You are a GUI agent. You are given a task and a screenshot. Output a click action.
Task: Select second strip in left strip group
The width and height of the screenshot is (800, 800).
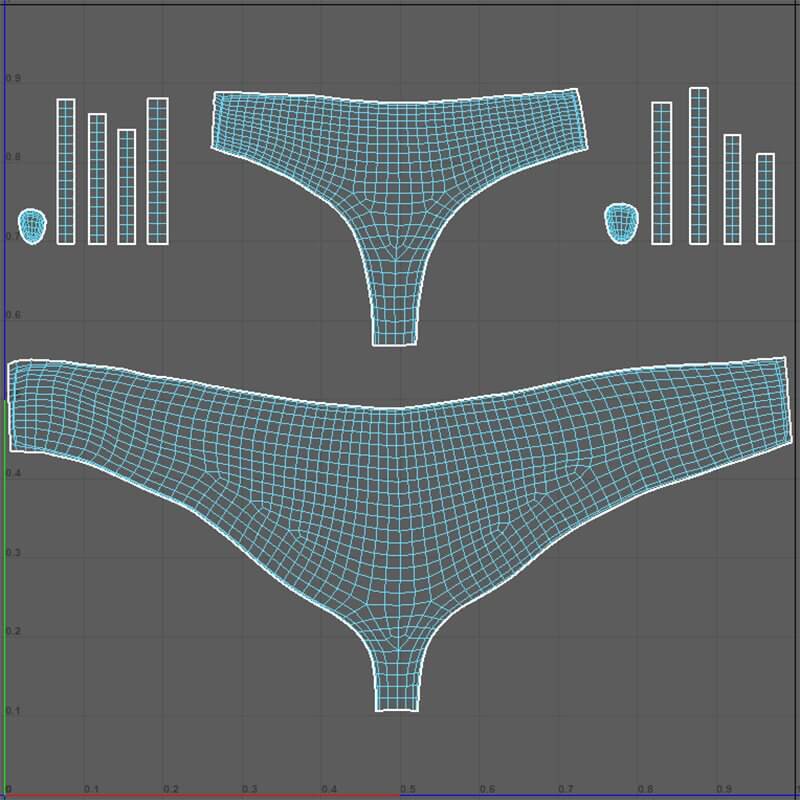click(x=97, y=178)
